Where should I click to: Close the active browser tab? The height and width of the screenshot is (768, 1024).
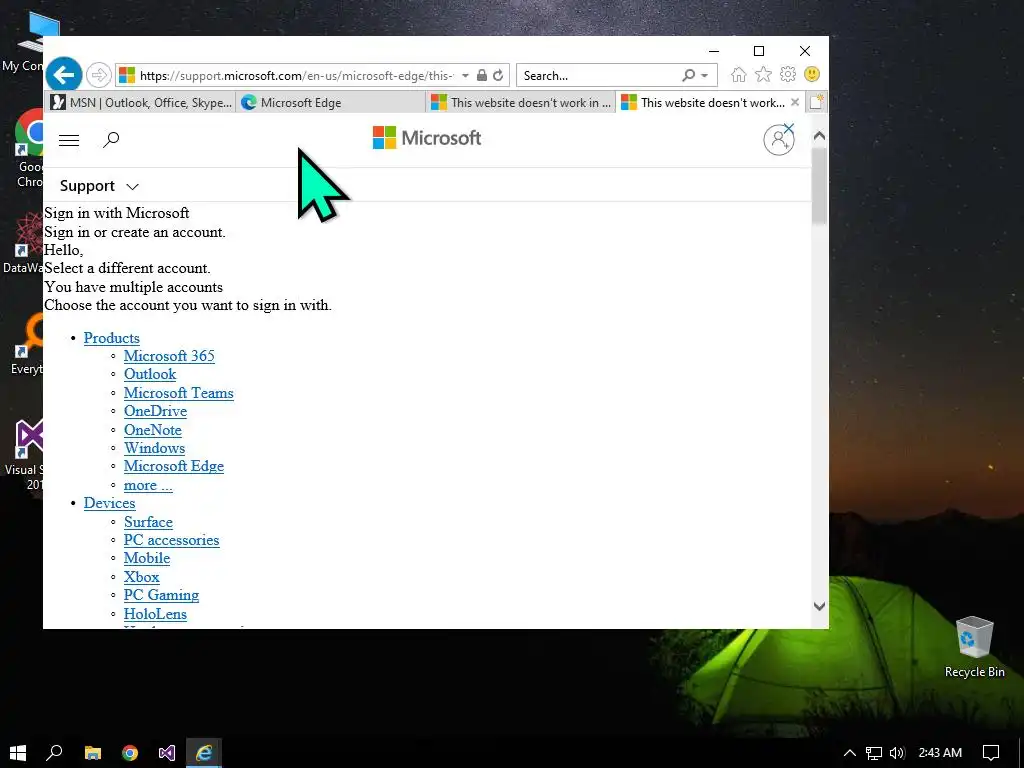pyautogui.click(x=795, y=102)
